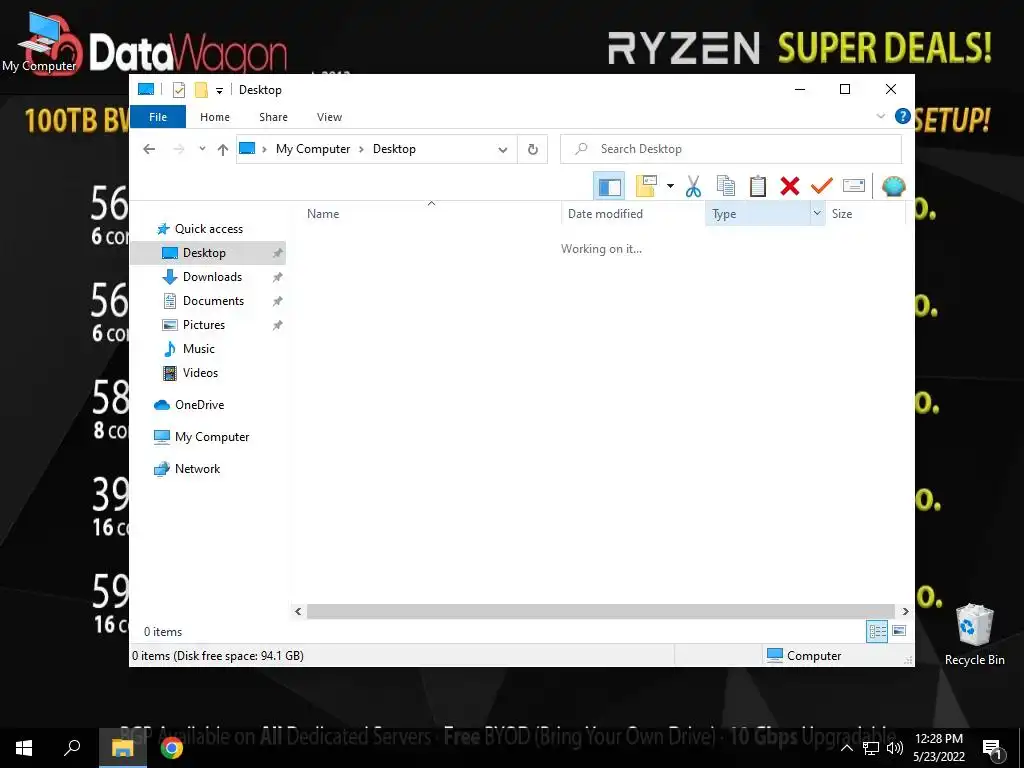This screenshot has width=1024, height=768.
Task: Expand the view options dropdown arrow
Action: point(670,186)
